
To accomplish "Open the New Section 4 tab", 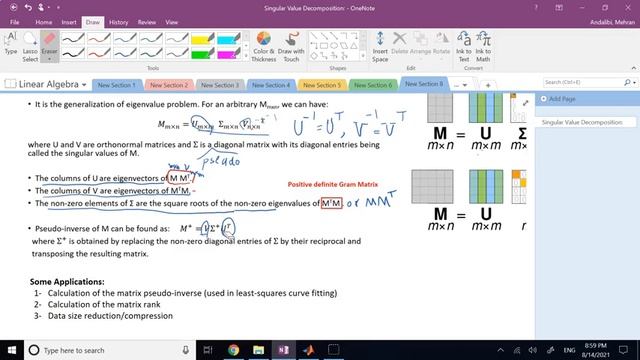I will [x=271, y=85].
